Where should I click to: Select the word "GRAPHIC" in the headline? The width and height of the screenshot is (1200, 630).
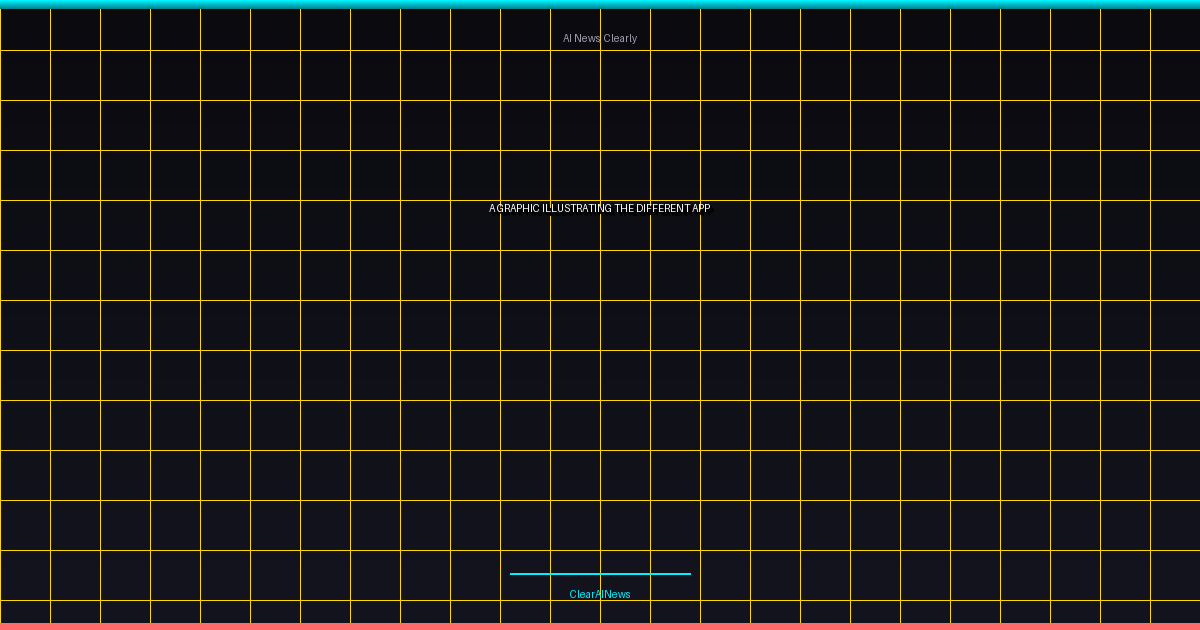click(518, 208)
